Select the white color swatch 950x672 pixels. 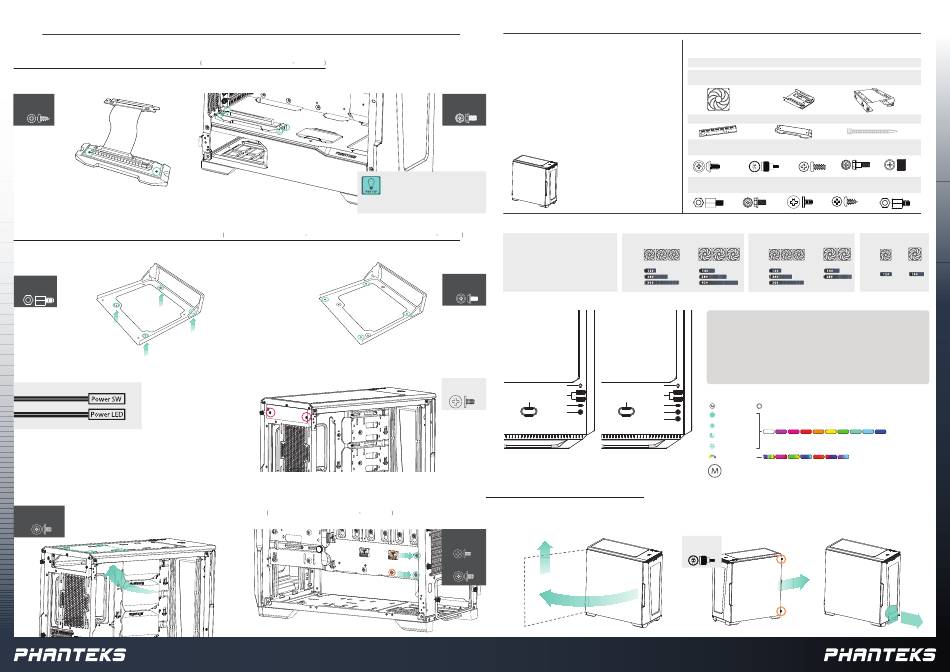pos(768,432)
